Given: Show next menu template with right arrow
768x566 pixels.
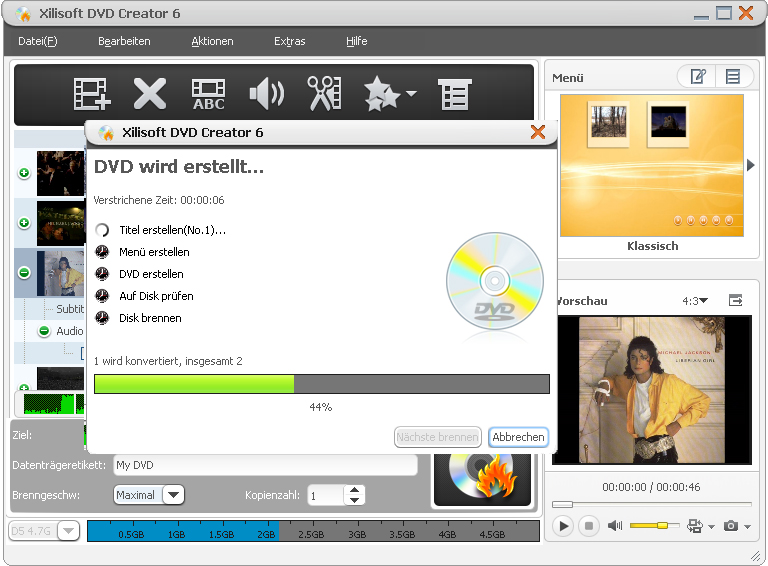Looking at the screenshot, I should [751, 165].
